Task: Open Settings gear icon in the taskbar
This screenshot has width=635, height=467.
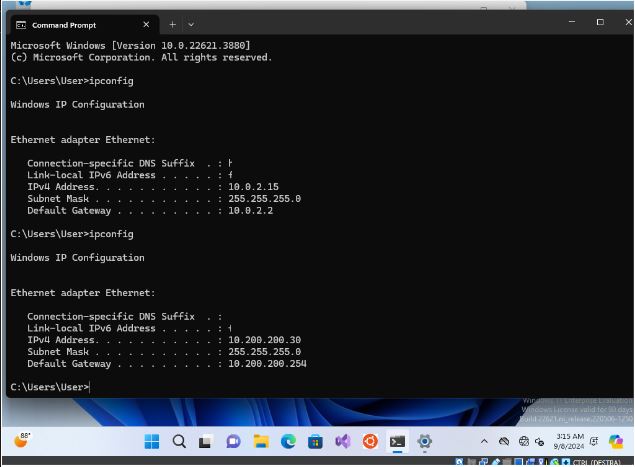Action: pyautogui.click(x=424, y=441)
